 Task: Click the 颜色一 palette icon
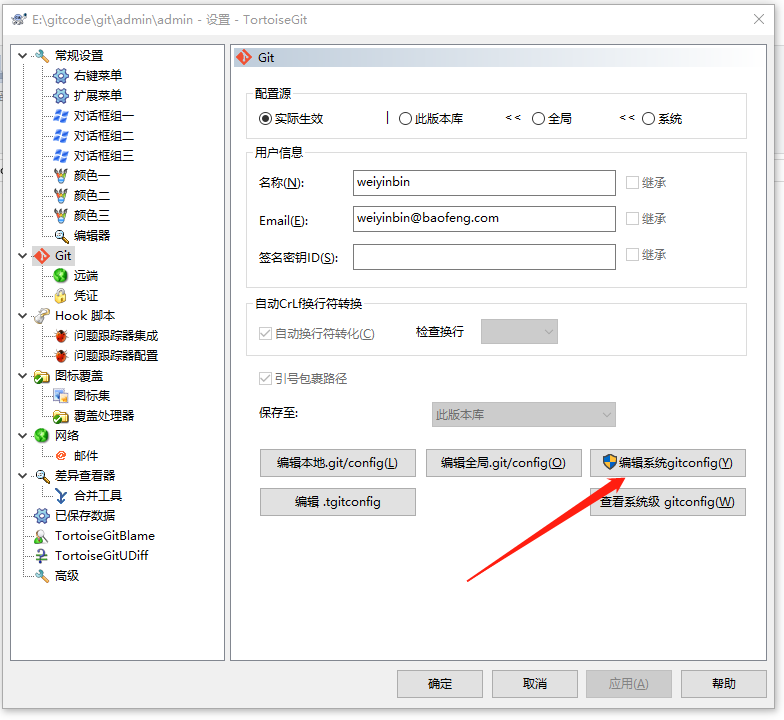click(60, 176)
